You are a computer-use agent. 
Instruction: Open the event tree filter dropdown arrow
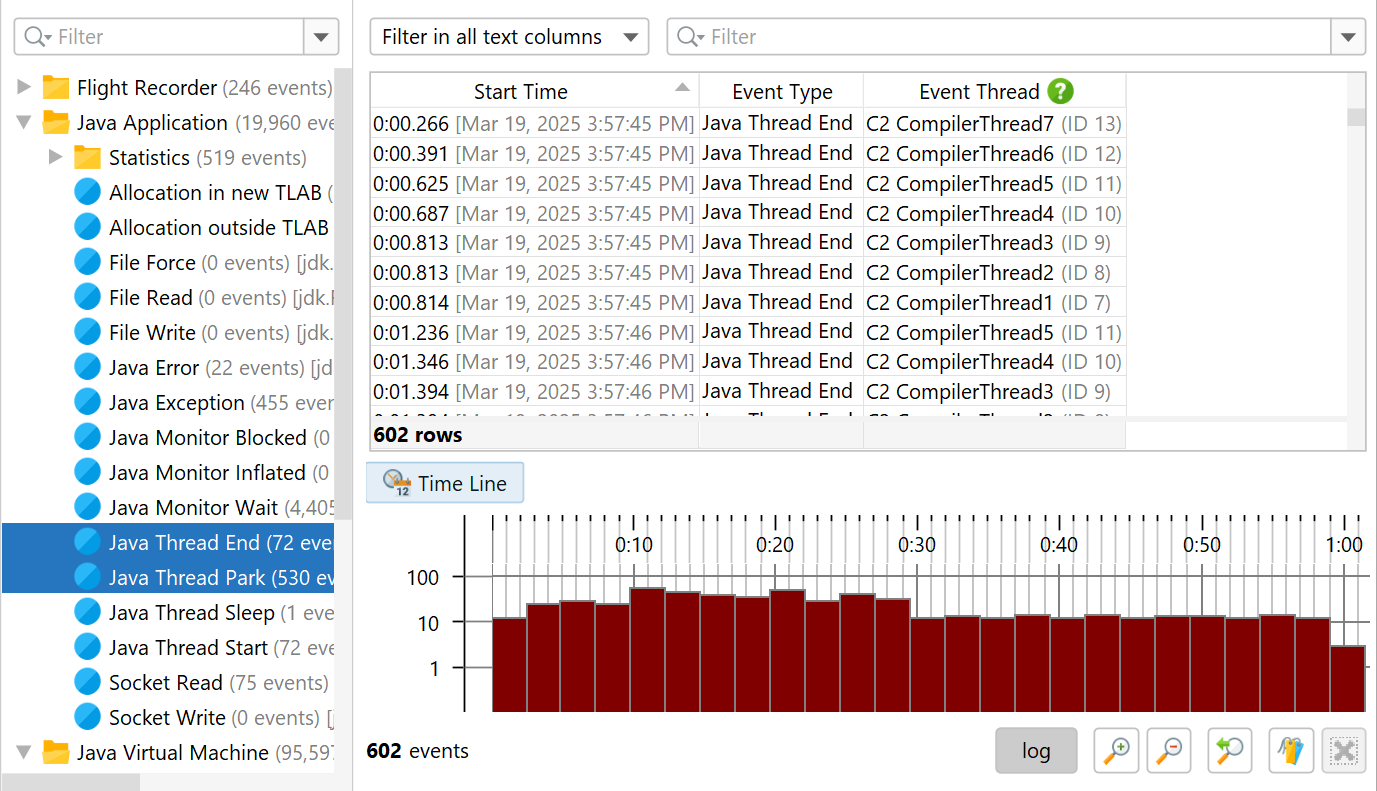321,37
